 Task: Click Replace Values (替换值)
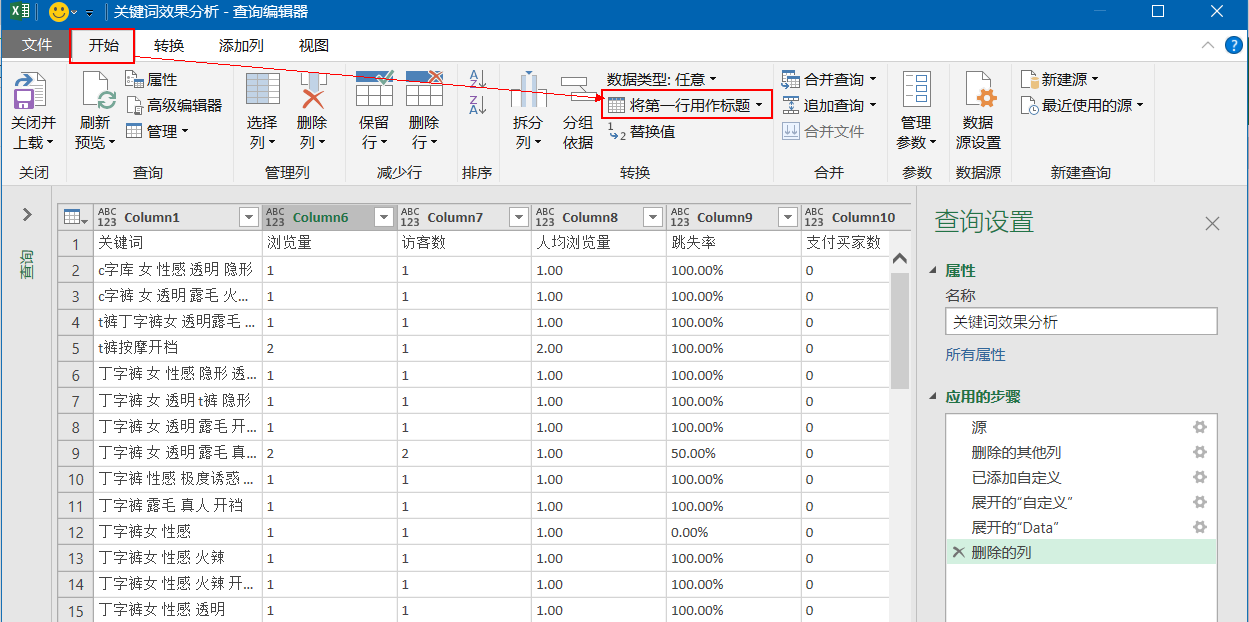[x=641, y=131]
